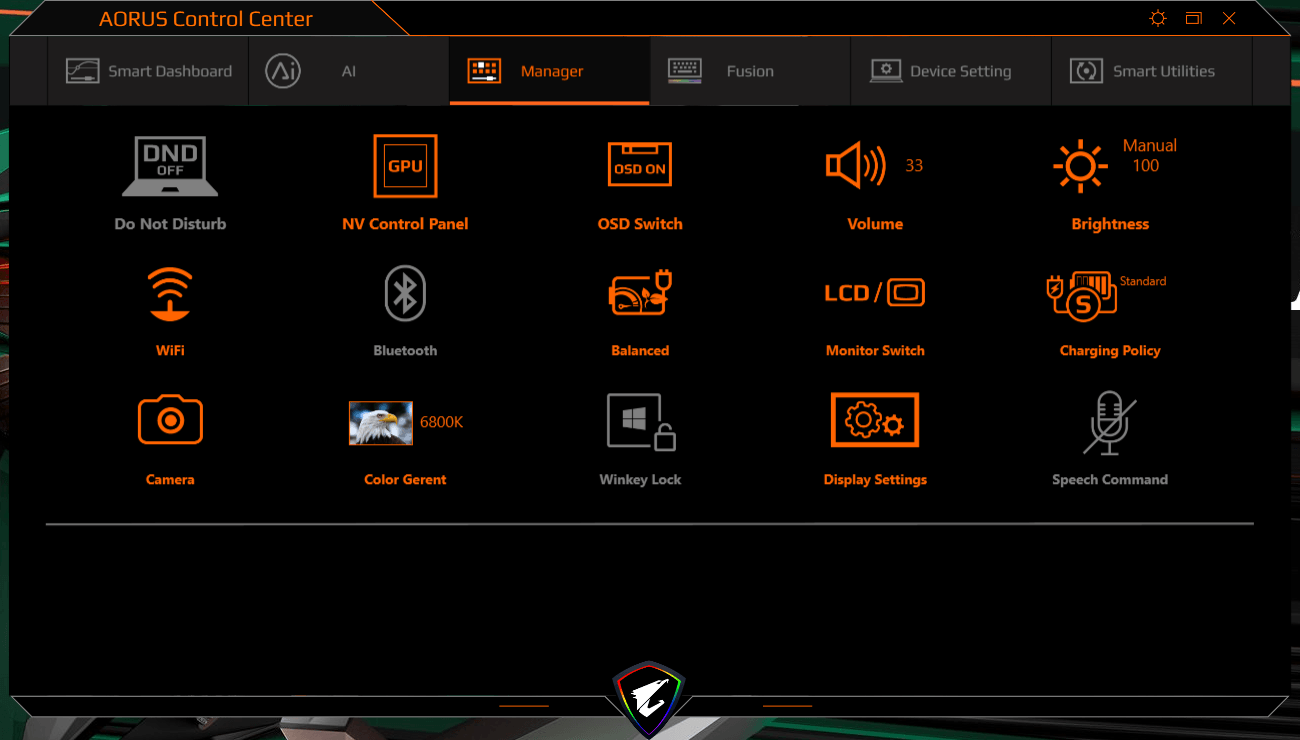Click the "Bluetooth" label

(405, 351)
